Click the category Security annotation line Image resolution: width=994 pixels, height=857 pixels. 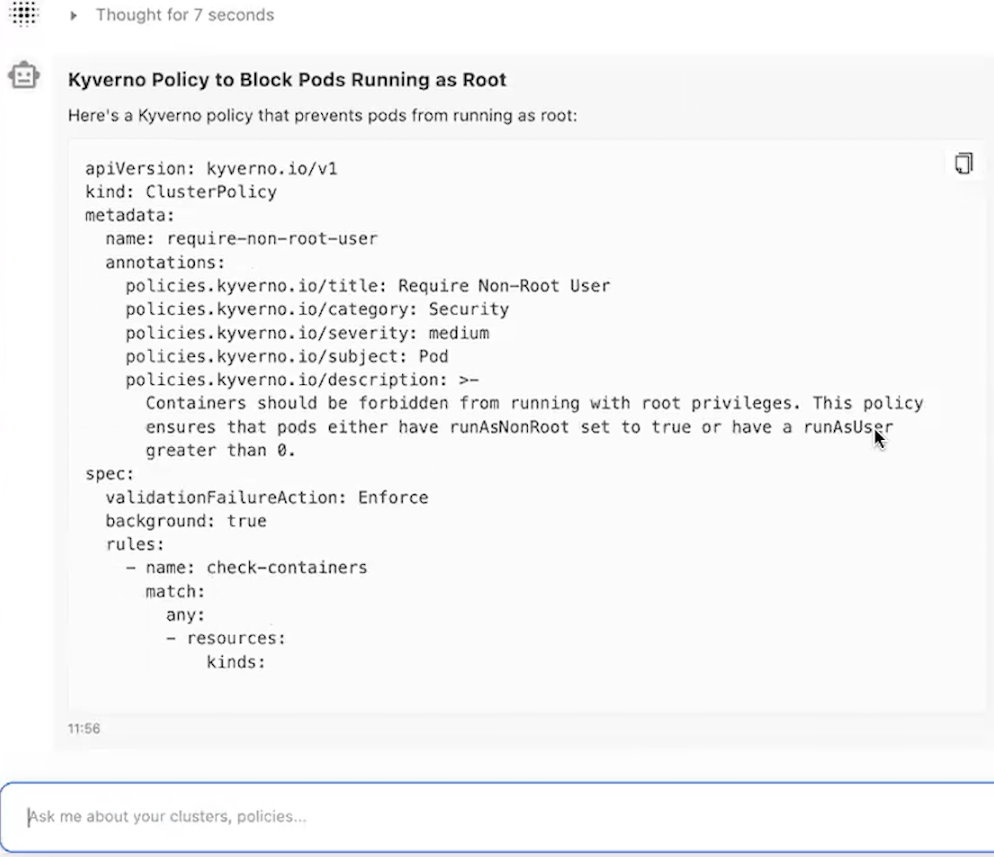click(x=317, y=309)
